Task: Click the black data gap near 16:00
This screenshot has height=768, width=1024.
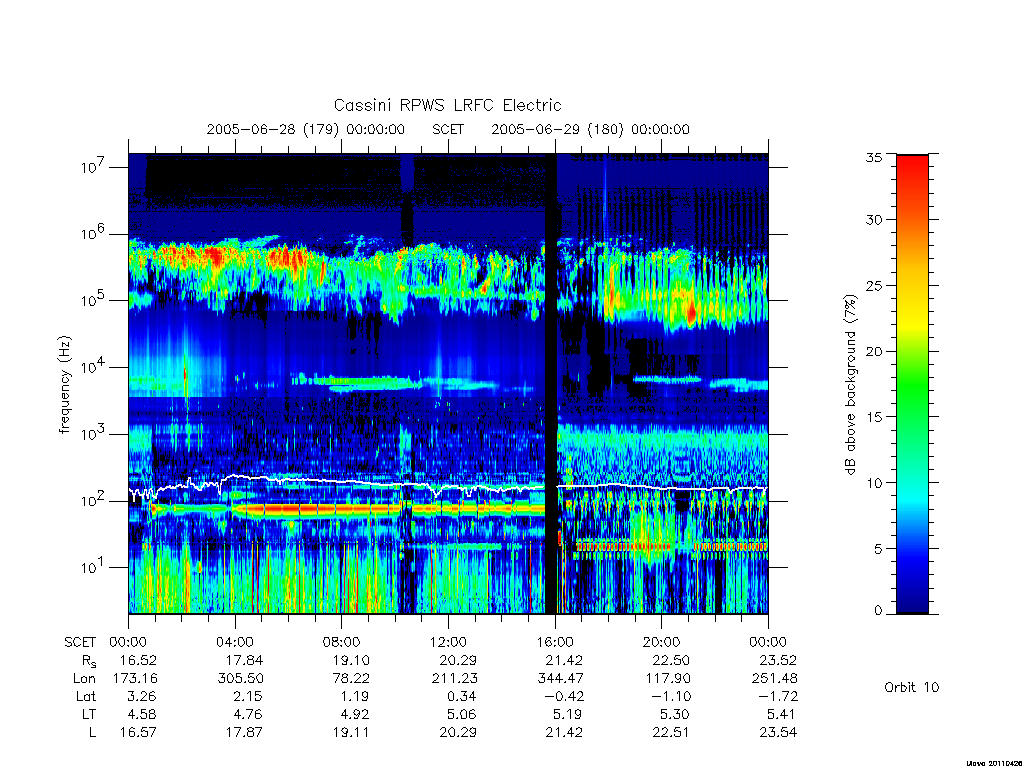Action: click(551, 384)
